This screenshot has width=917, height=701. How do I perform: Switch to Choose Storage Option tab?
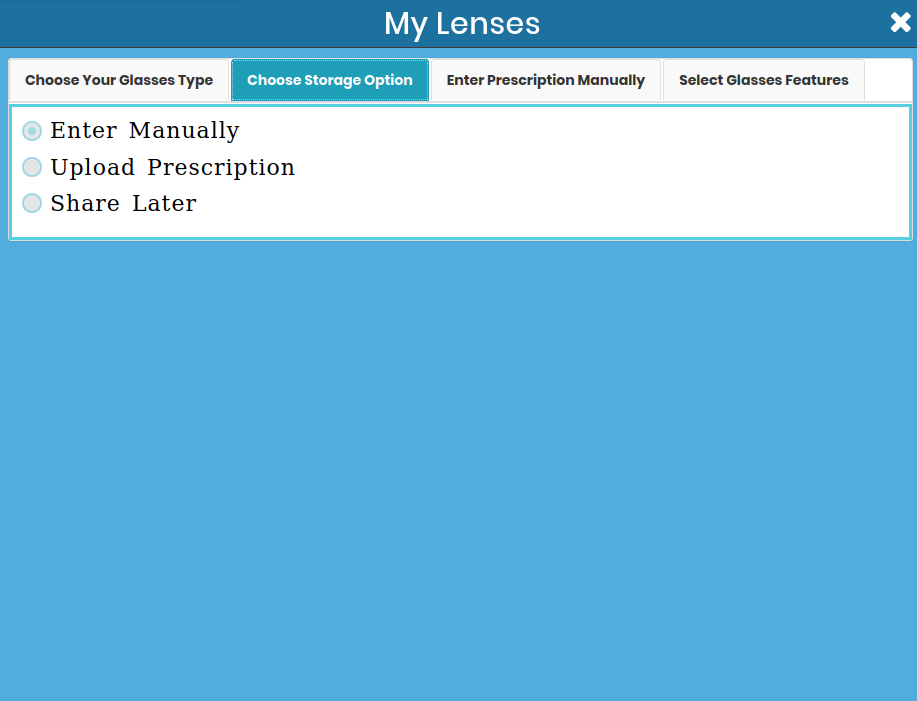point(330,80)
